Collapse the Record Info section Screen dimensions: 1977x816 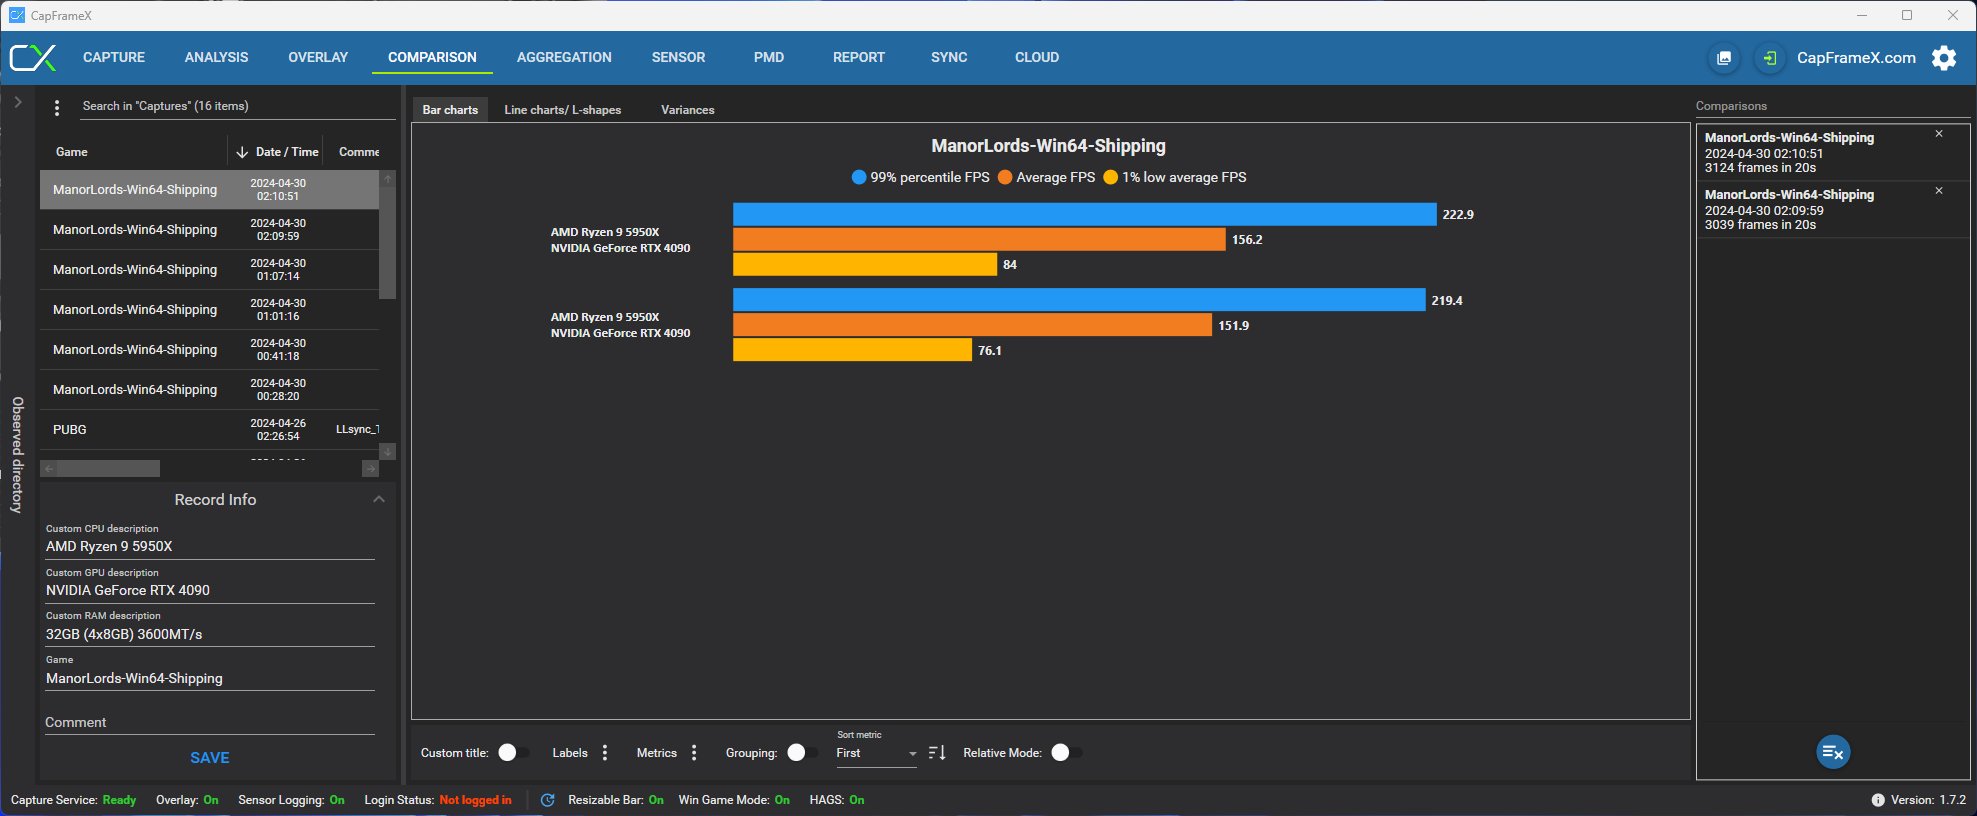click(x=379, y=499)
